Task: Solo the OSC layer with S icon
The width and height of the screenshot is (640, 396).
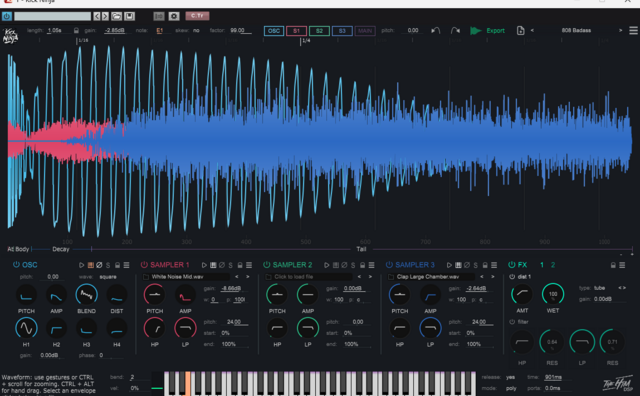Action: (108, 265)
